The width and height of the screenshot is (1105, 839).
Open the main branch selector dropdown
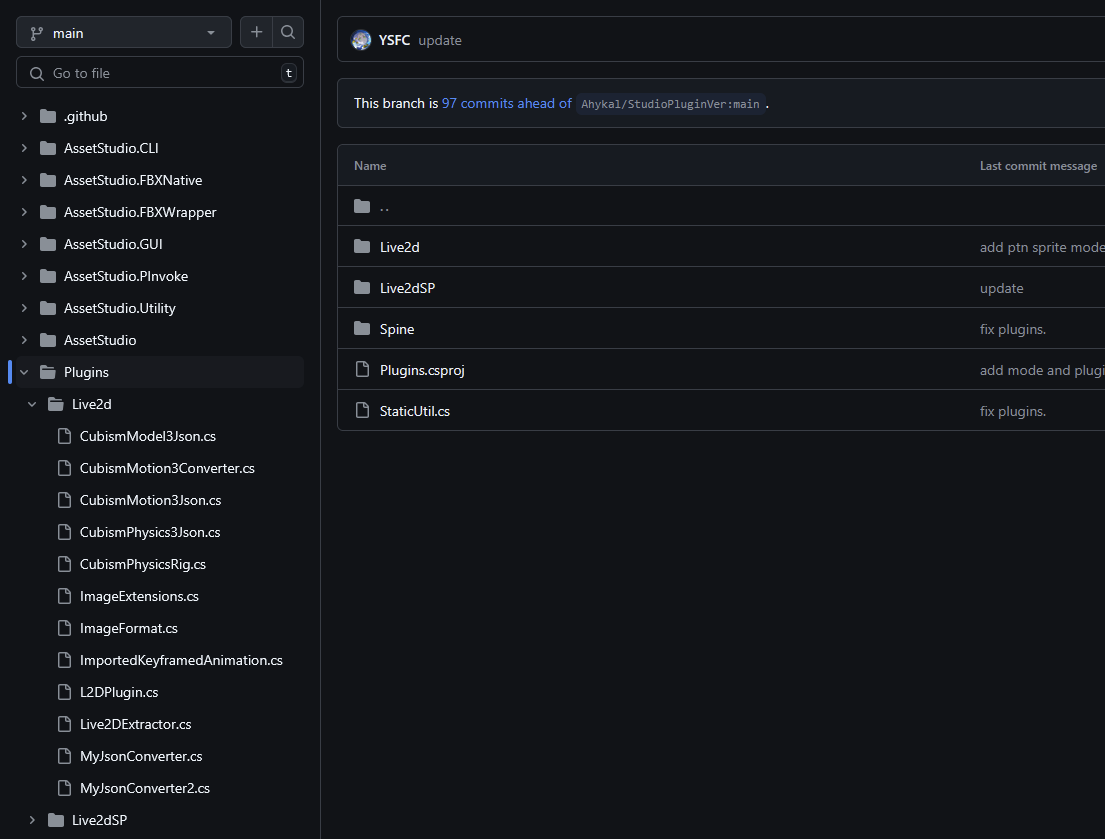coord(124,32)
